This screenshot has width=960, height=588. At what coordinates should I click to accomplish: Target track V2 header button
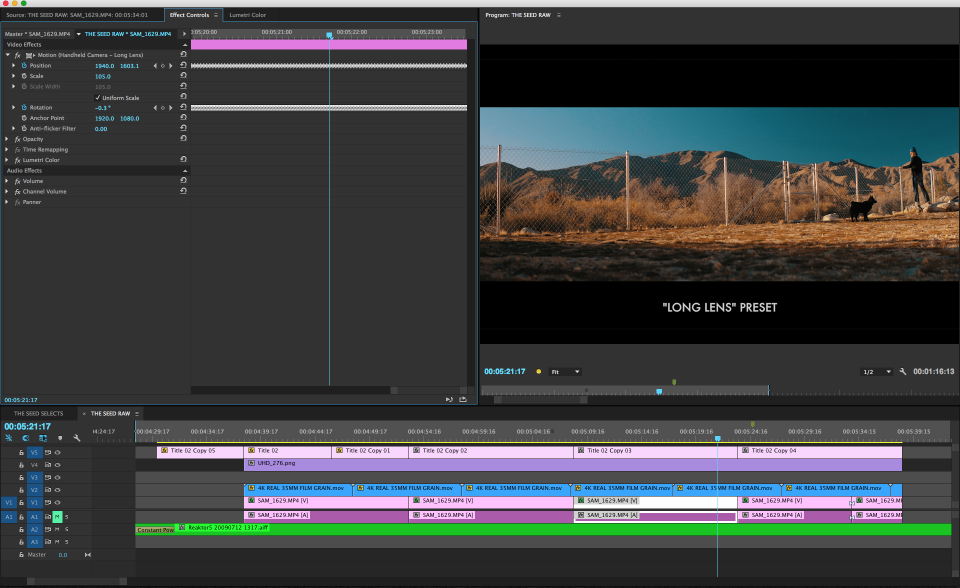[34, 490]
